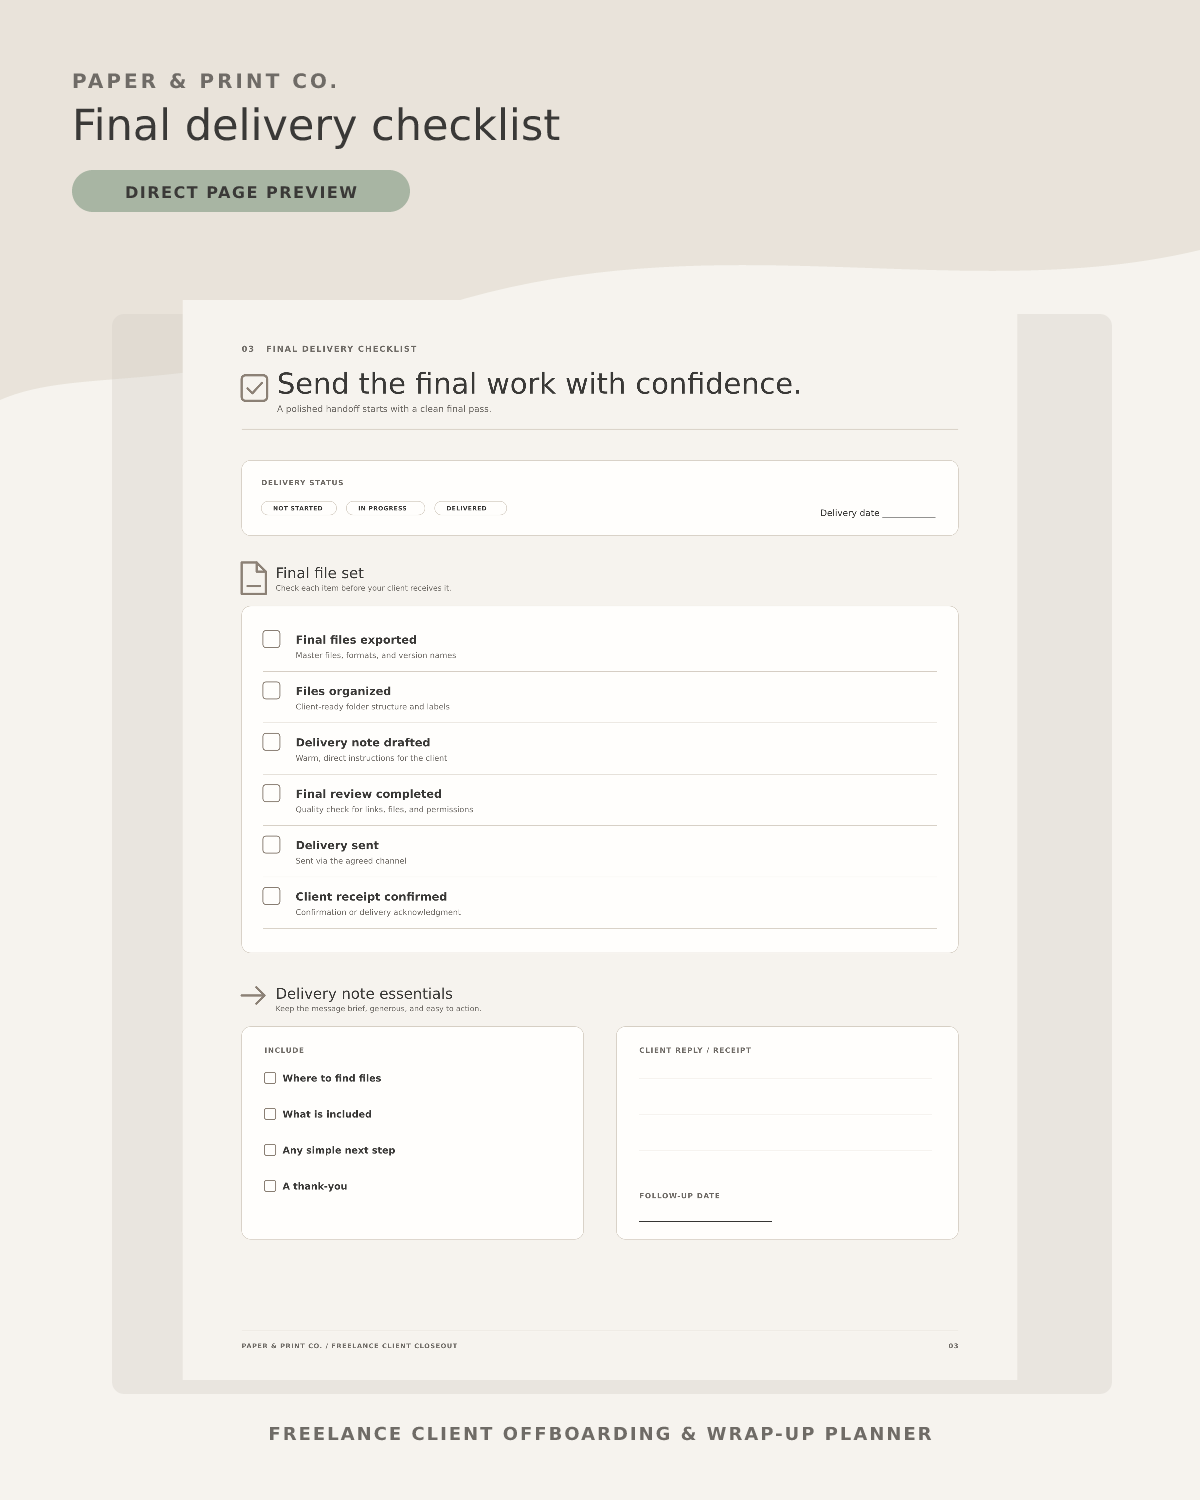The width and height of the screenshot is (1200, 1500).
Task: Click the document icon next to Final file set
Action: pos(254,578)
